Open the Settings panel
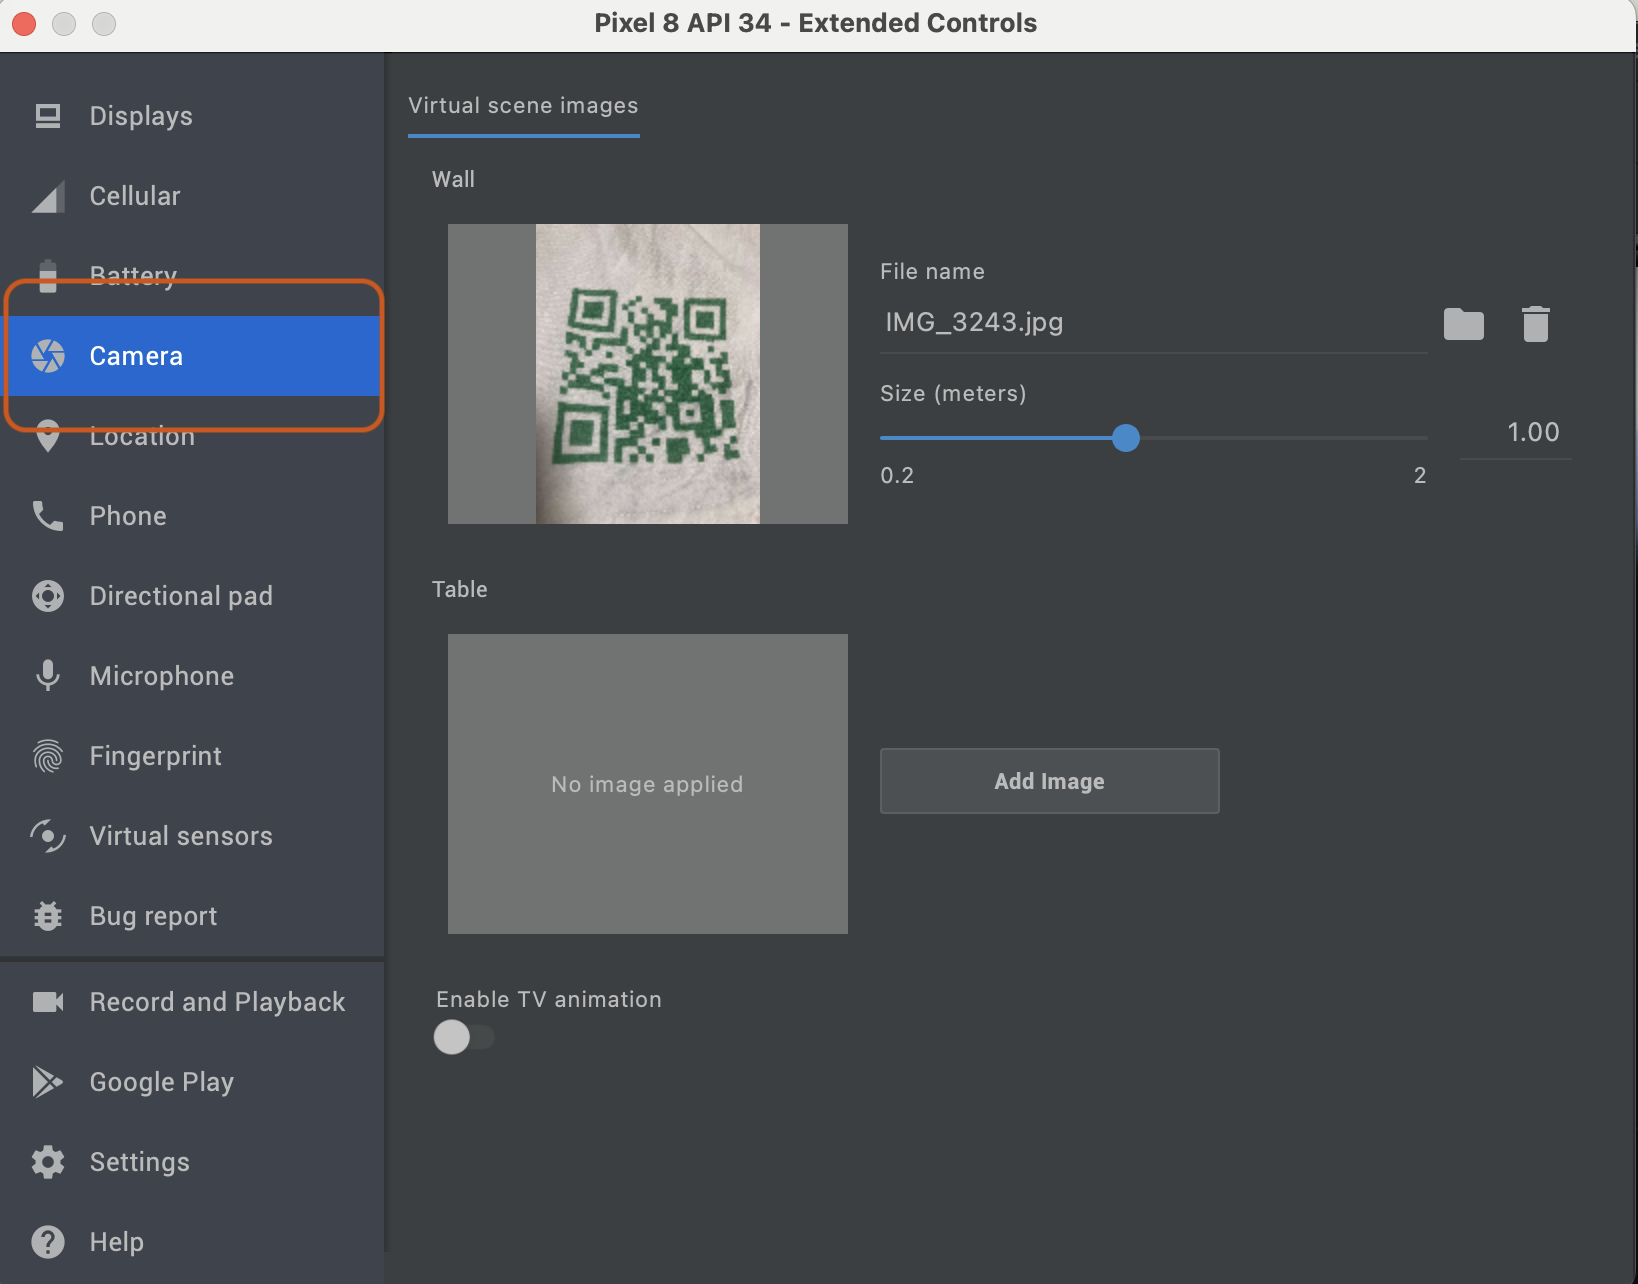 click(x=139, y=1162)
